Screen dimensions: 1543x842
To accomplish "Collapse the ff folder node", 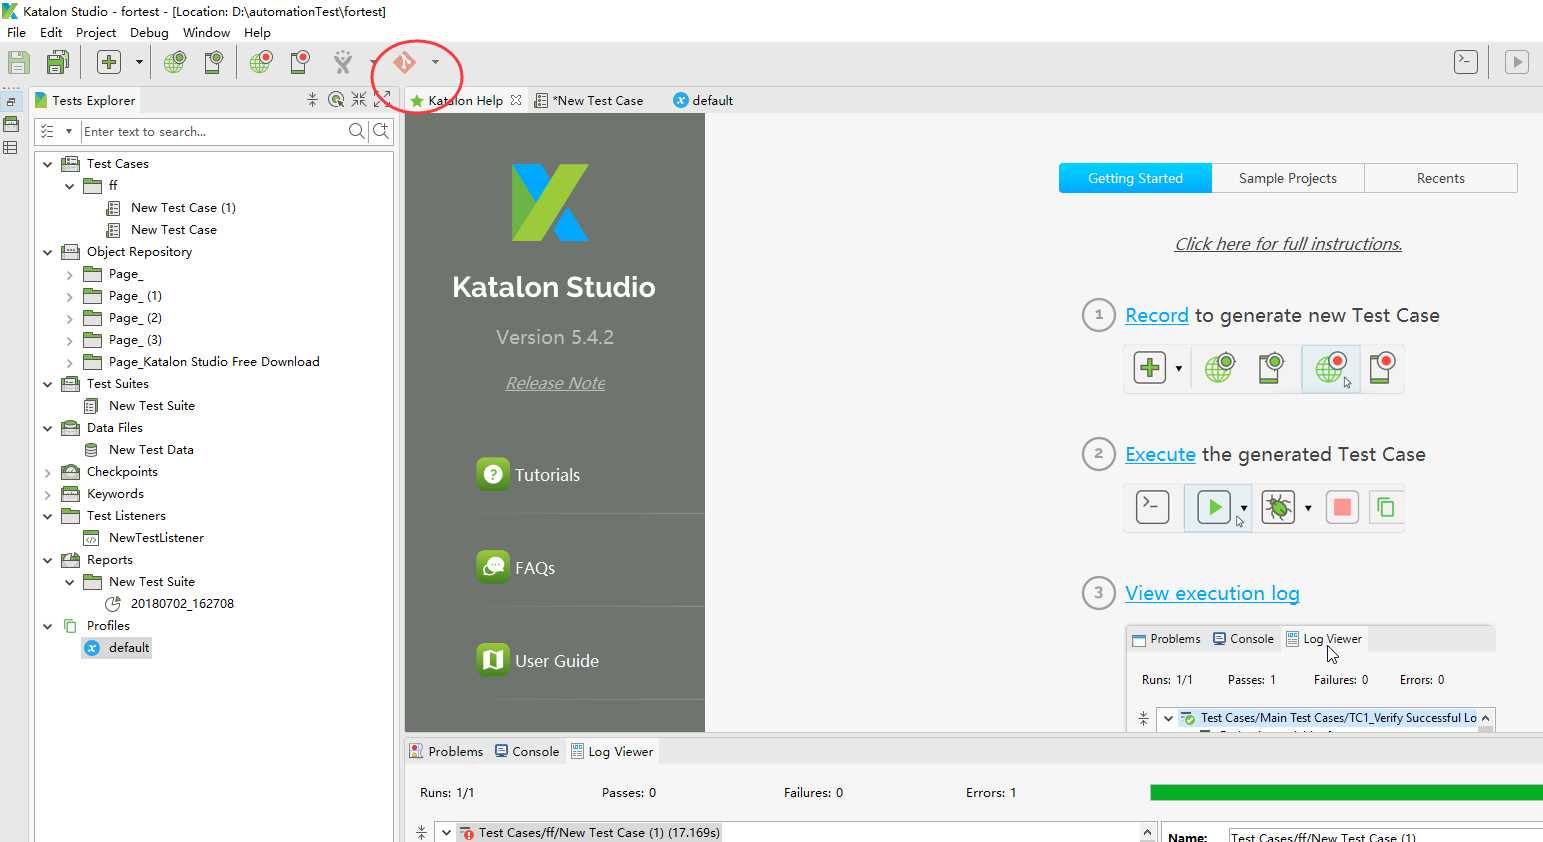I will pos(69,186).
